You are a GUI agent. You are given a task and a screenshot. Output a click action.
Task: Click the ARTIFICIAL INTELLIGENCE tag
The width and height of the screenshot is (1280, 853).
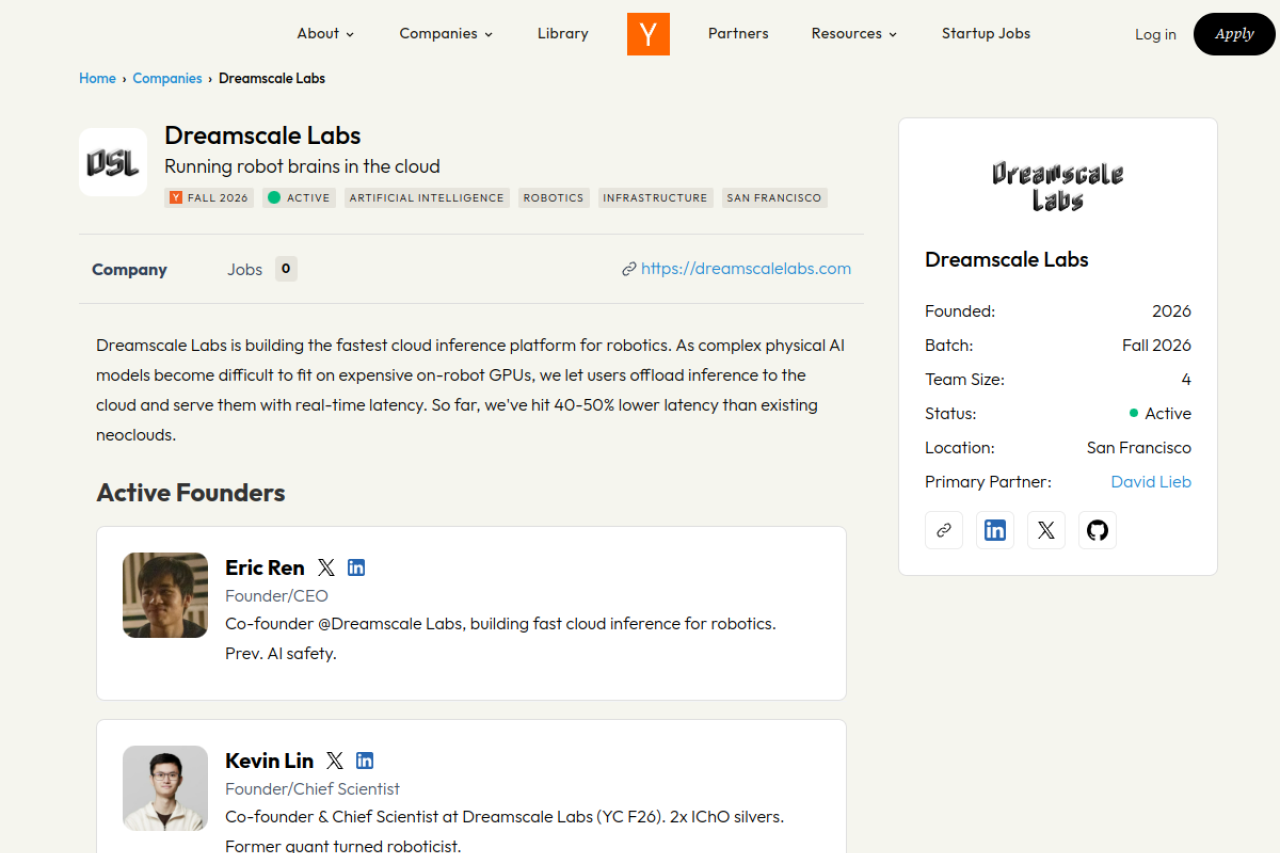pos(427,198)
